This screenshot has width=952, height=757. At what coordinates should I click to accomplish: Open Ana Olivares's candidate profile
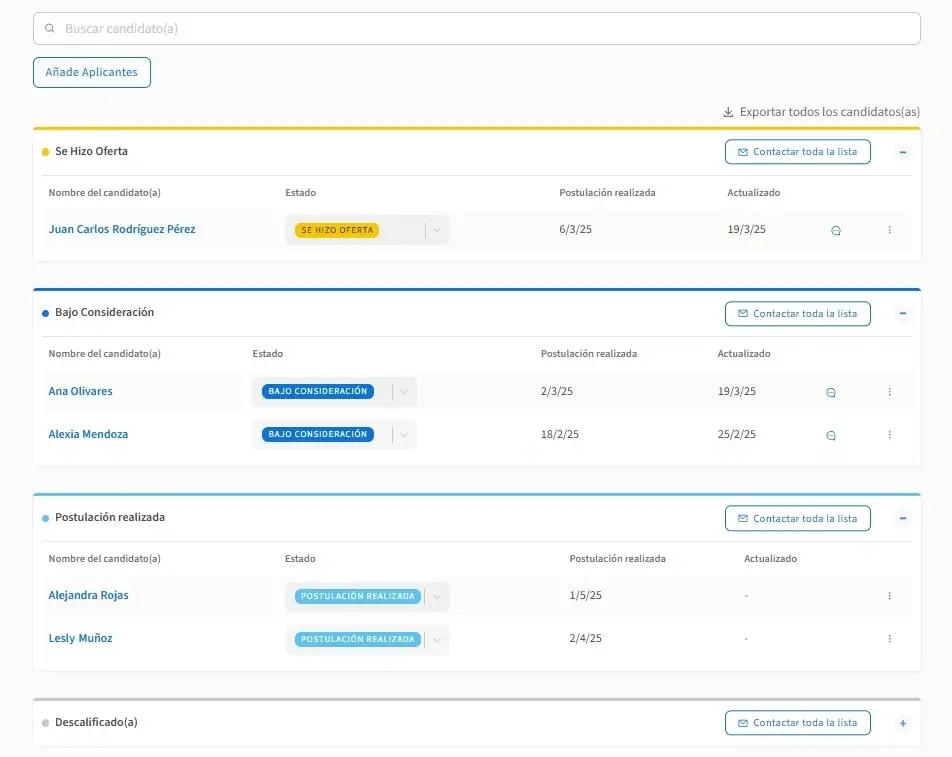coord(80,392)
